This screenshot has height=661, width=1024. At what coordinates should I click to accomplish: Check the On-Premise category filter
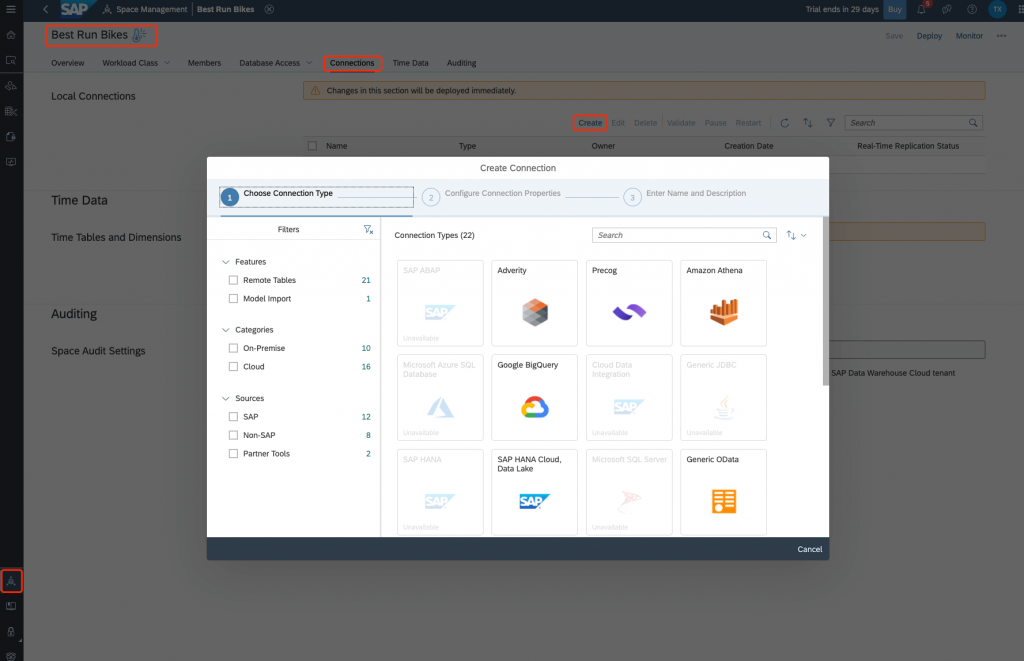[x=233, y=348]
